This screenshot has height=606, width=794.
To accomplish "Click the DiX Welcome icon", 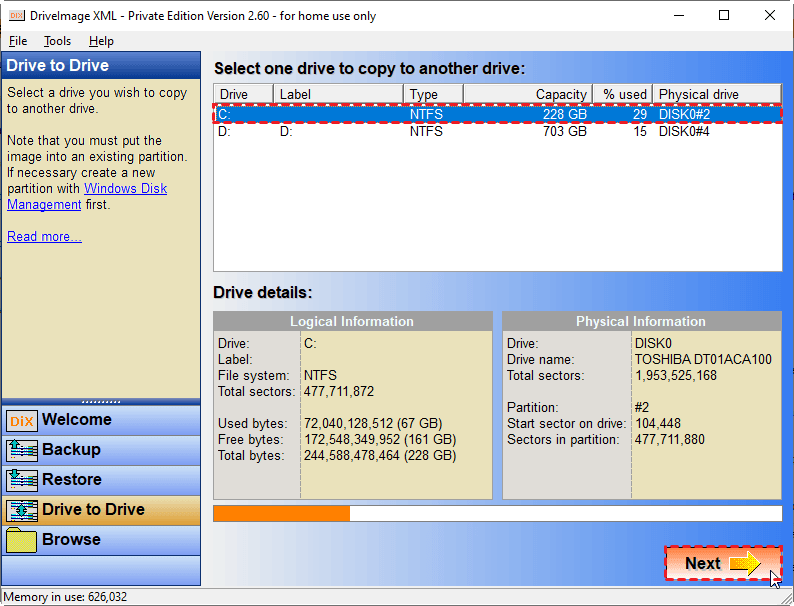I will [21, 421].
